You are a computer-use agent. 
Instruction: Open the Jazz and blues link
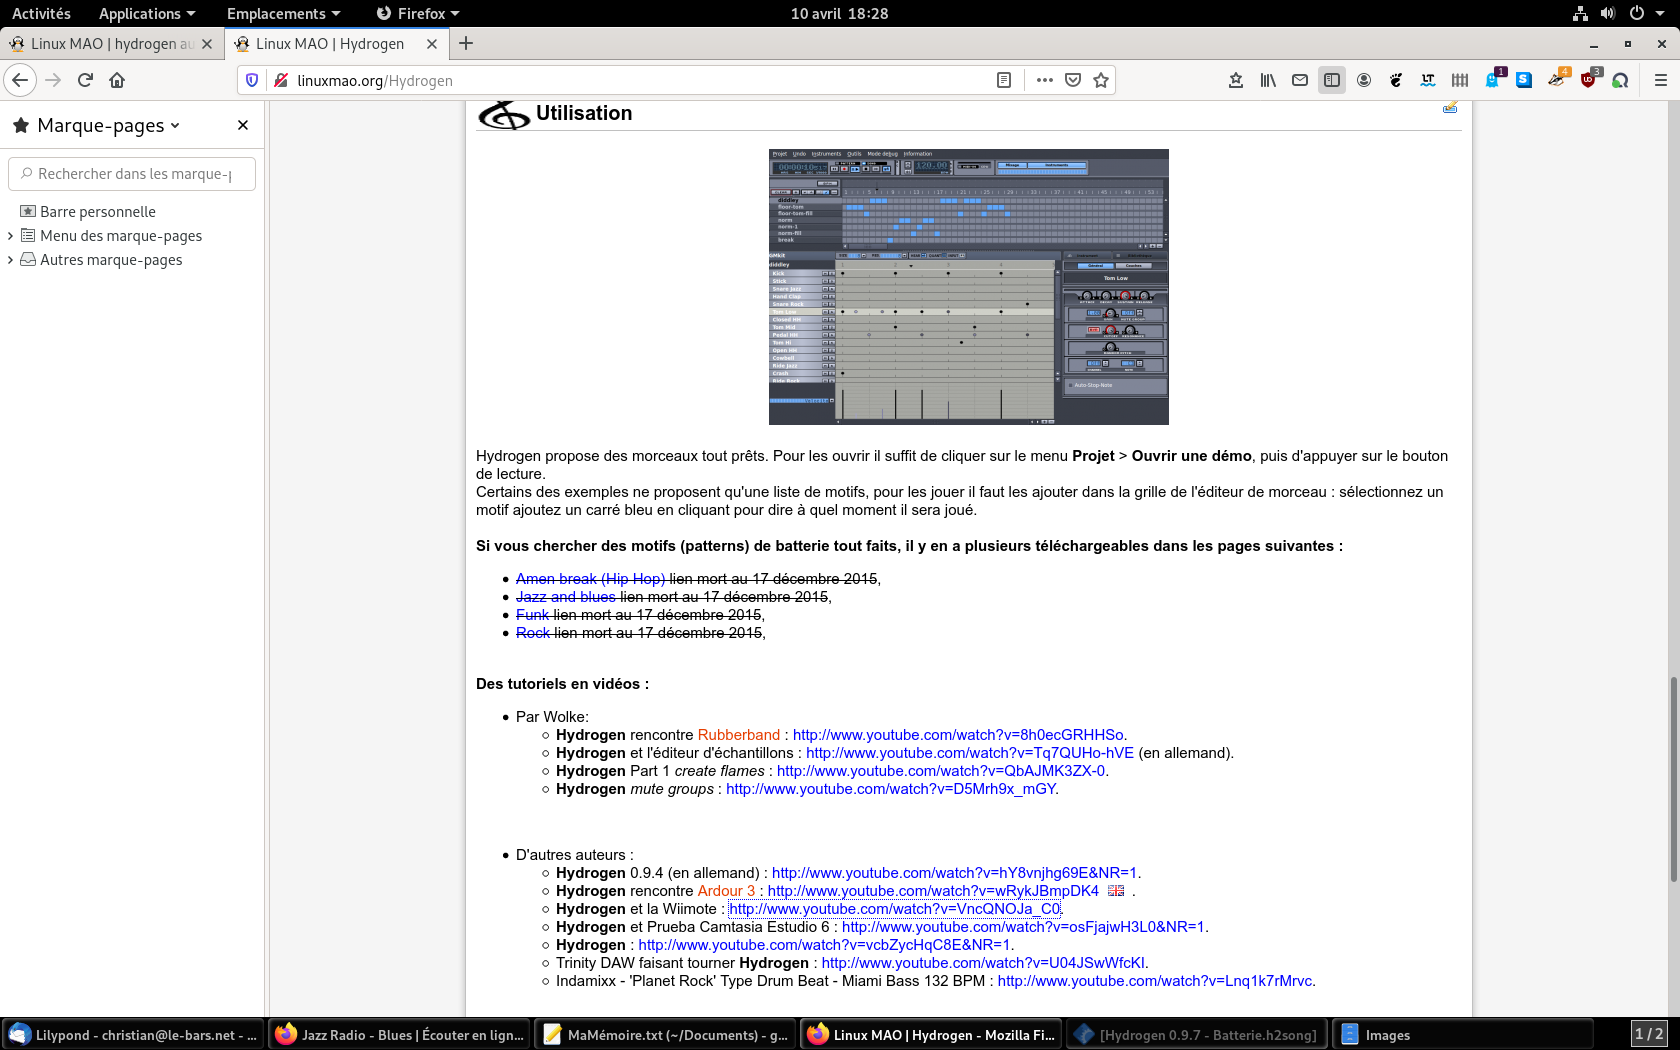566,597
